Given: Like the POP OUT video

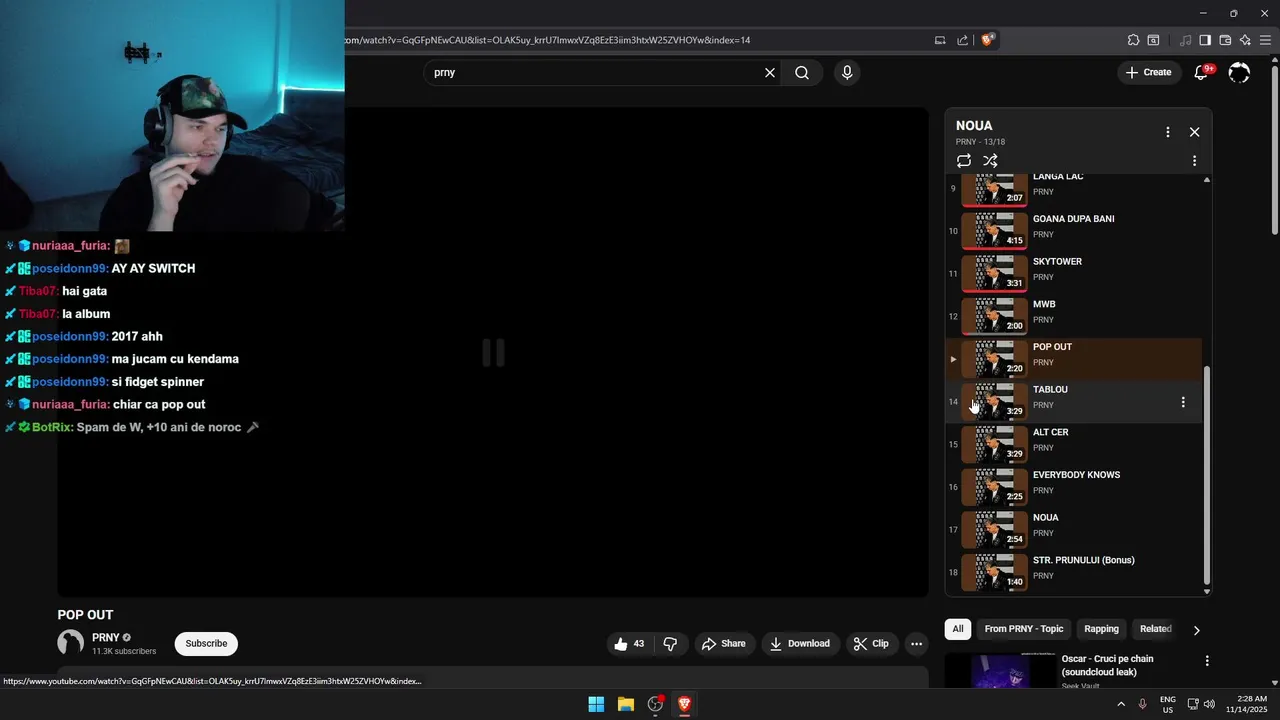Looking at the screenshot, I should 629,644.
